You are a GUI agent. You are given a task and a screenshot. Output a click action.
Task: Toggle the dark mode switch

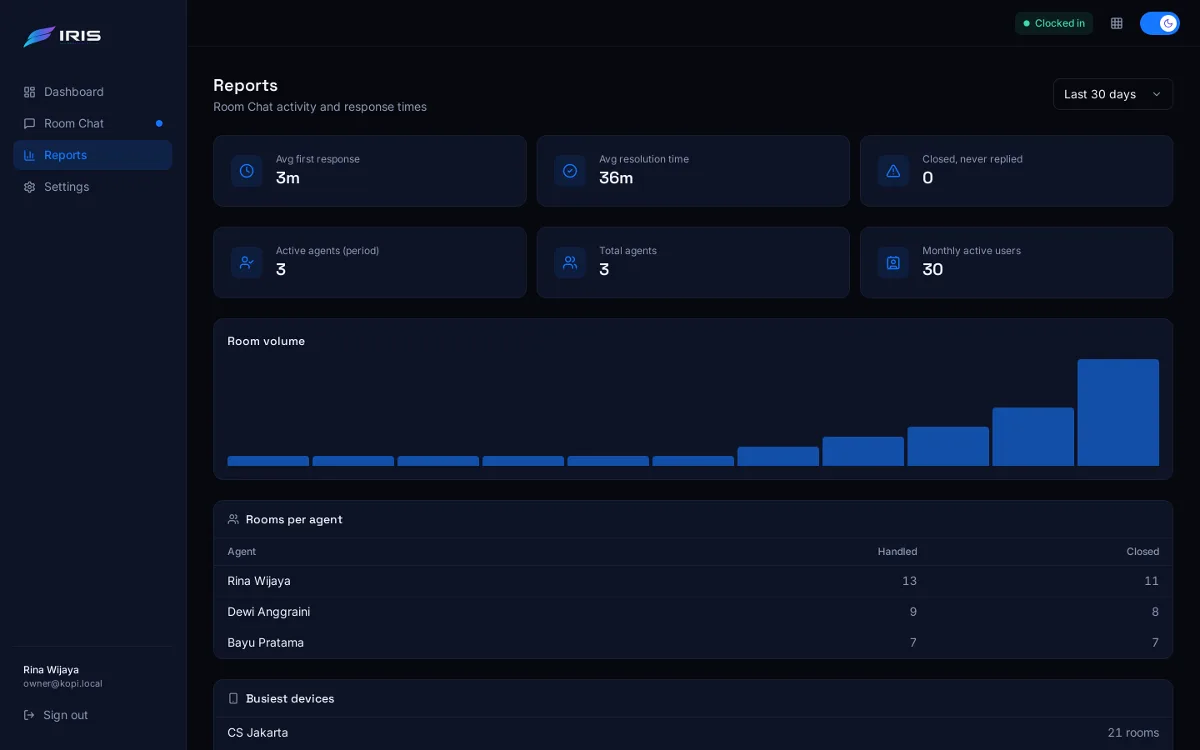1160,23
